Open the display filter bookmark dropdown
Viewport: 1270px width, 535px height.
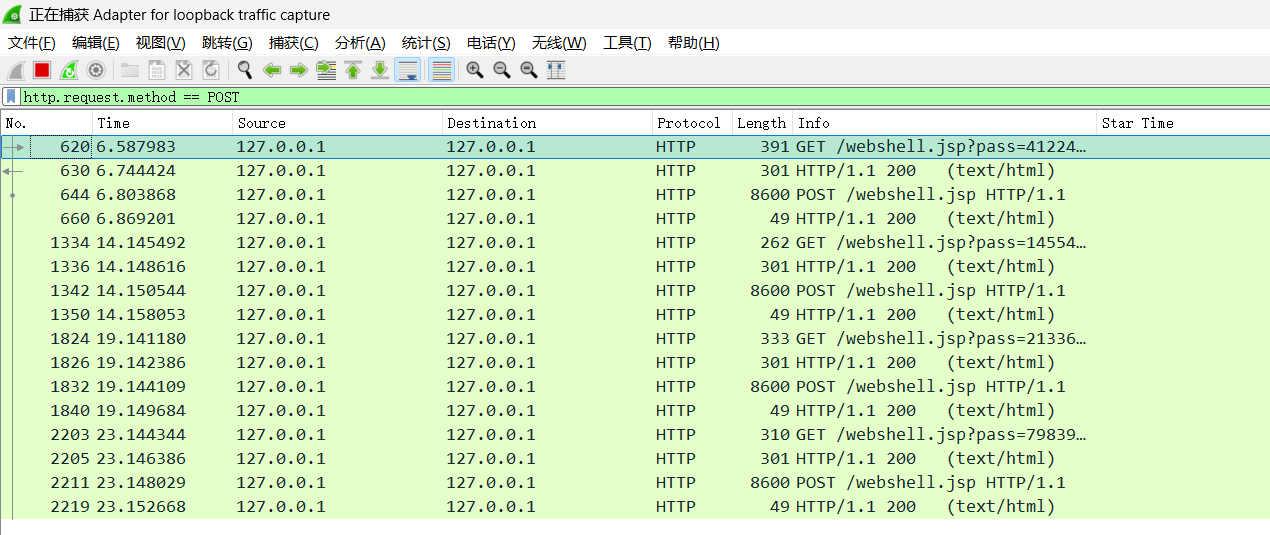click(11, 97)
